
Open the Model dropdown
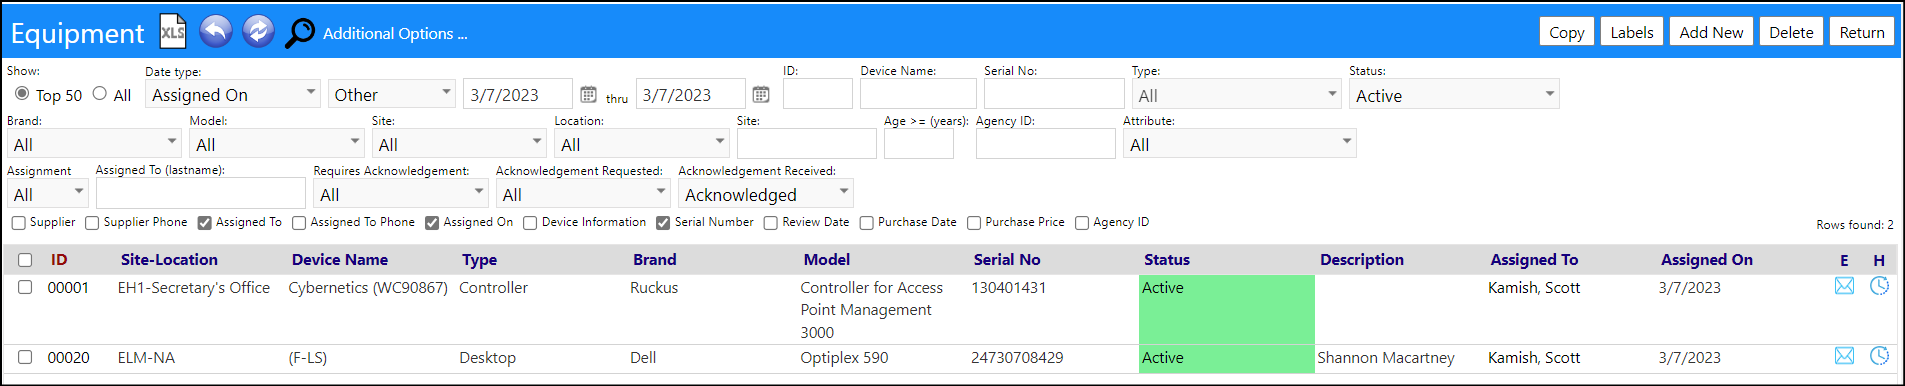point(277,143)
